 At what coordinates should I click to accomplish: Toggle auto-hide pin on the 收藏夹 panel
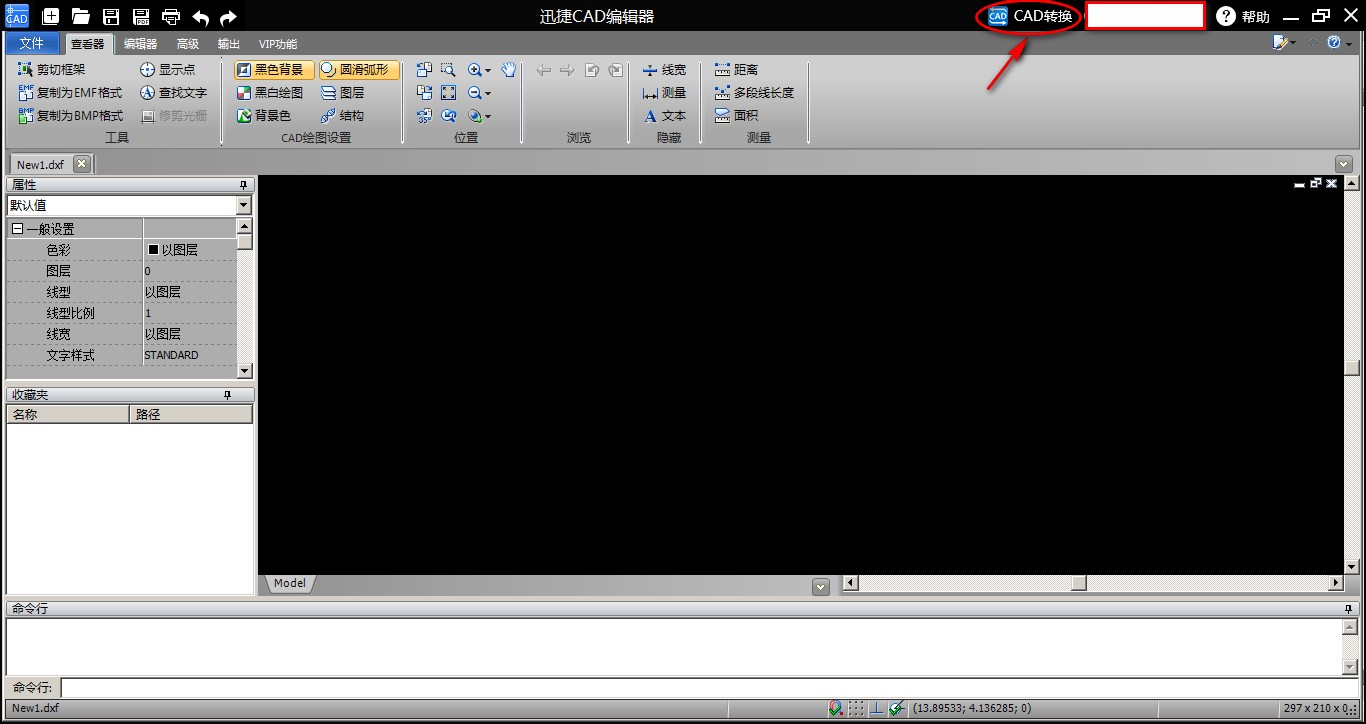coord(227,395)
